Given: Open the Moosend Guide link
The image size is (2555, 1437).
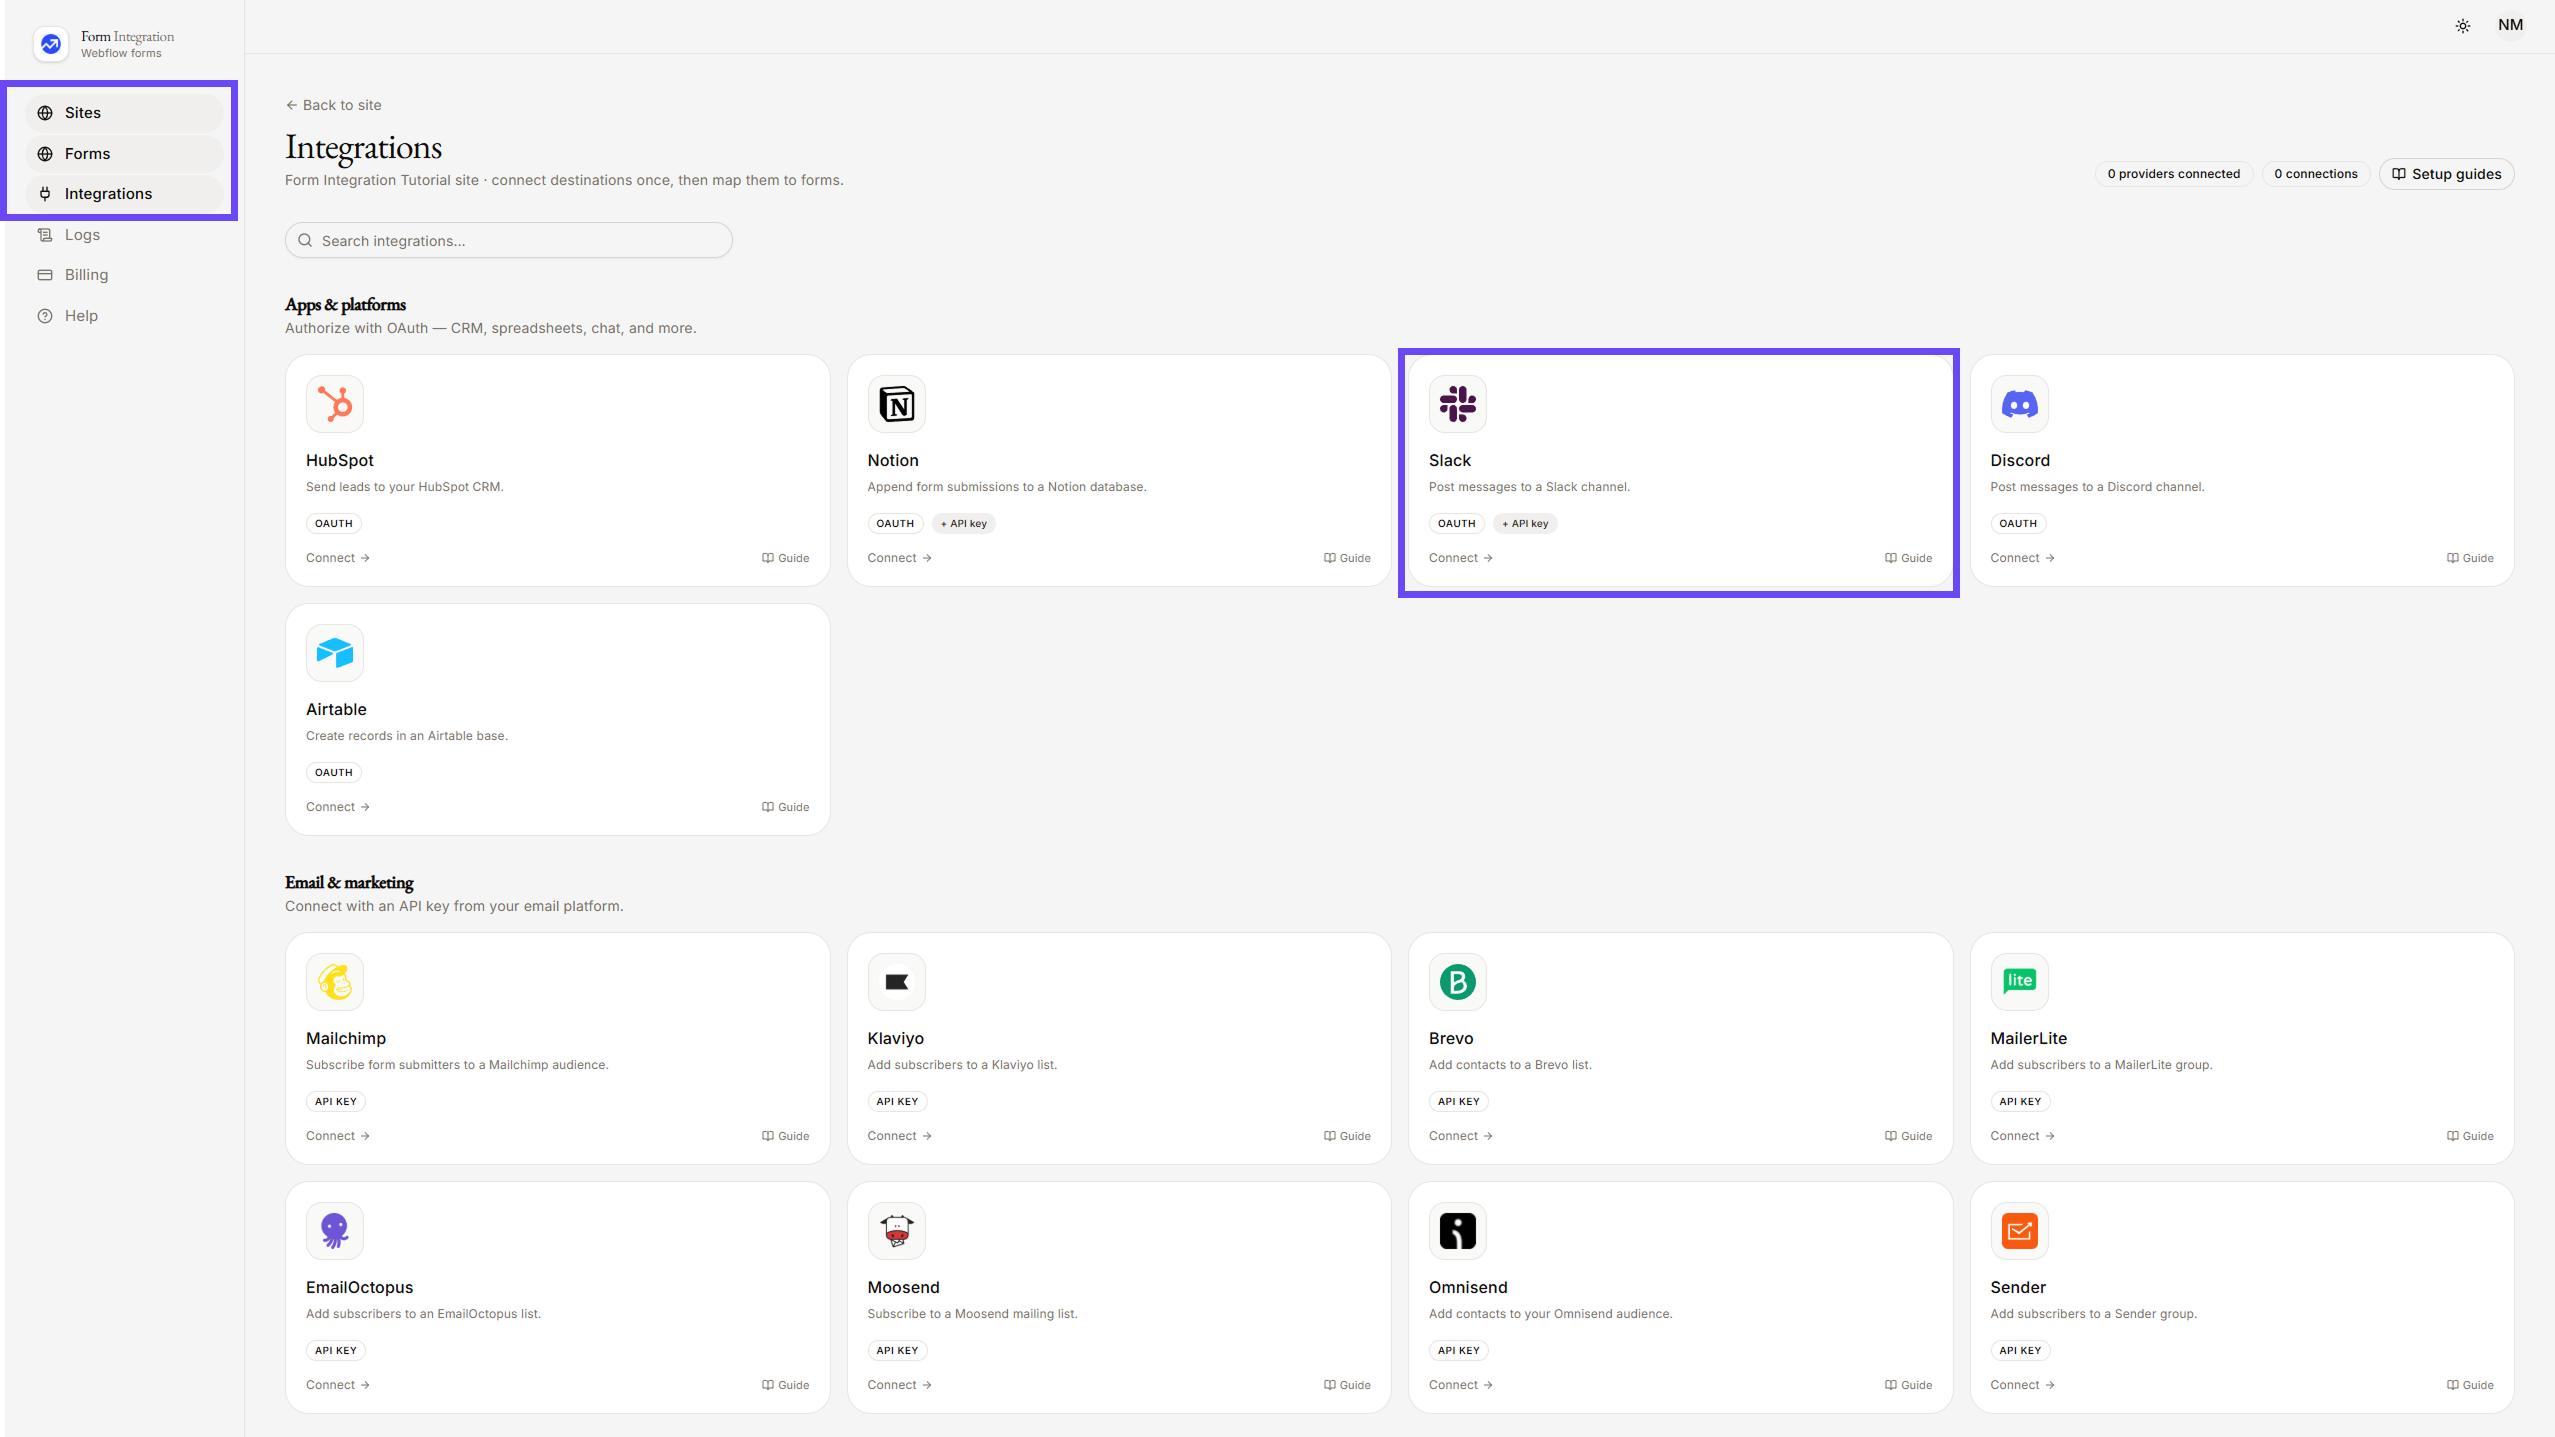Looking at the screenshot, I should 1347,1385.
